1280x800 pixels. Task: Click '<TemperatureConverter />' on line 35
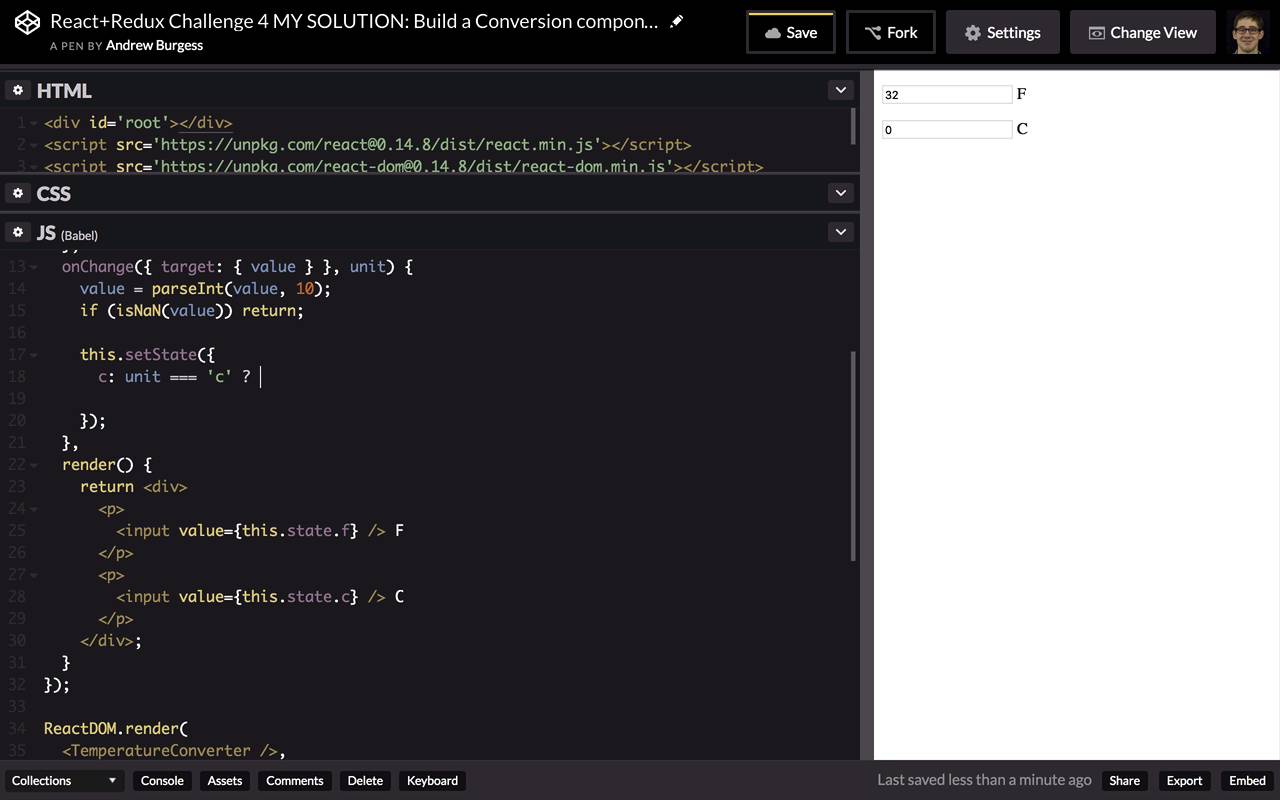(x=170, y=751)
